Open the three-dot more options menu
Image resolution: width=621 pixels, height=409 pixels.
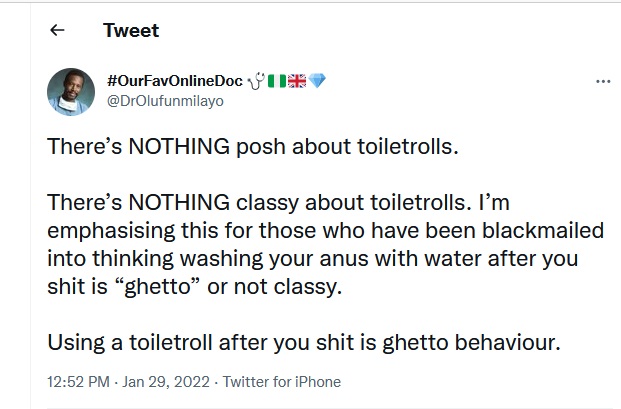[x=603, y=81]
